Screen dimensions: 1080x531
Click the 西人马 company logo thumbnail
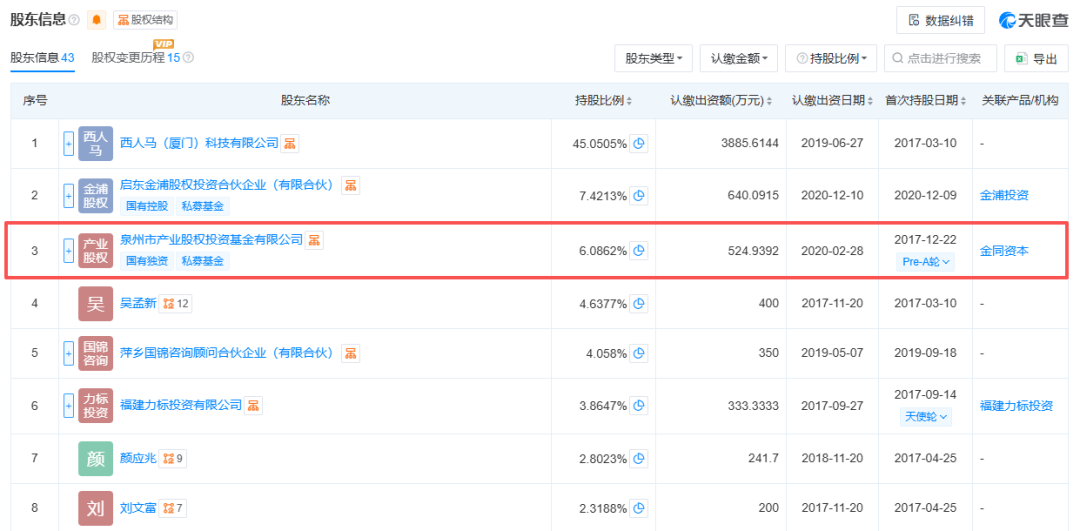pos(96,143)
